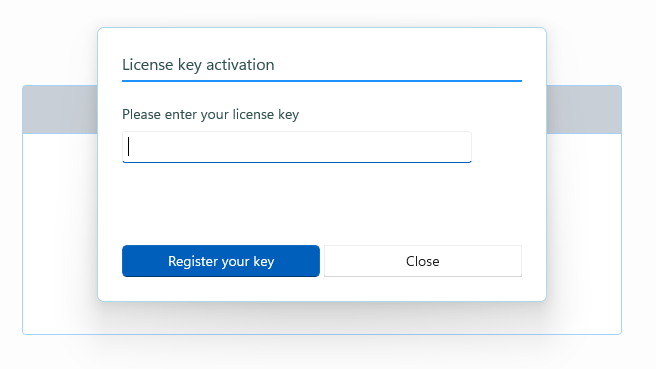Click empty dialog space above the buttons
This screenshot has width=656, height=369.
pyautogui.click(x=322, y=204)
